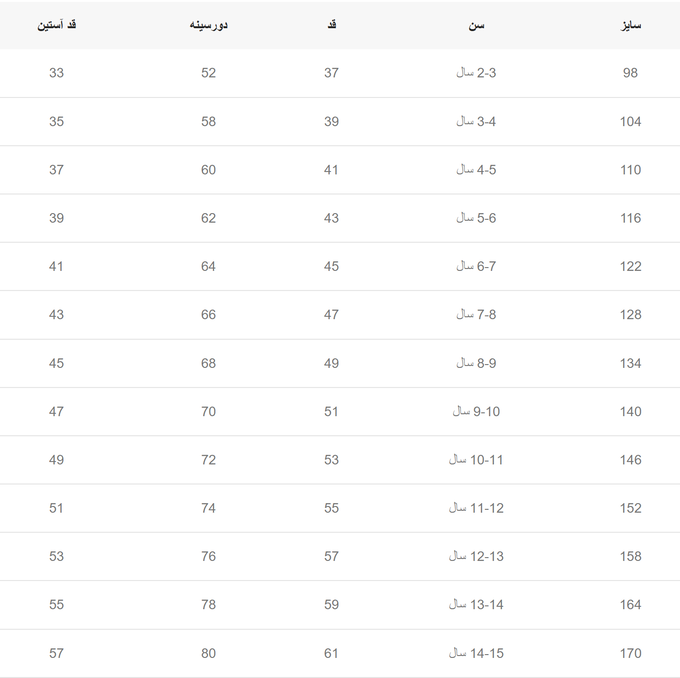
Task: Select size 170 cell
Action: click(x=630, y=653)
